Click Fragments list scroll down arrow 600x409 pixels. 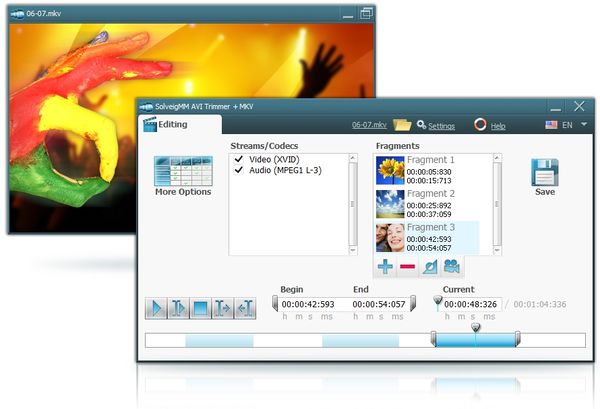tap(497, 250)
